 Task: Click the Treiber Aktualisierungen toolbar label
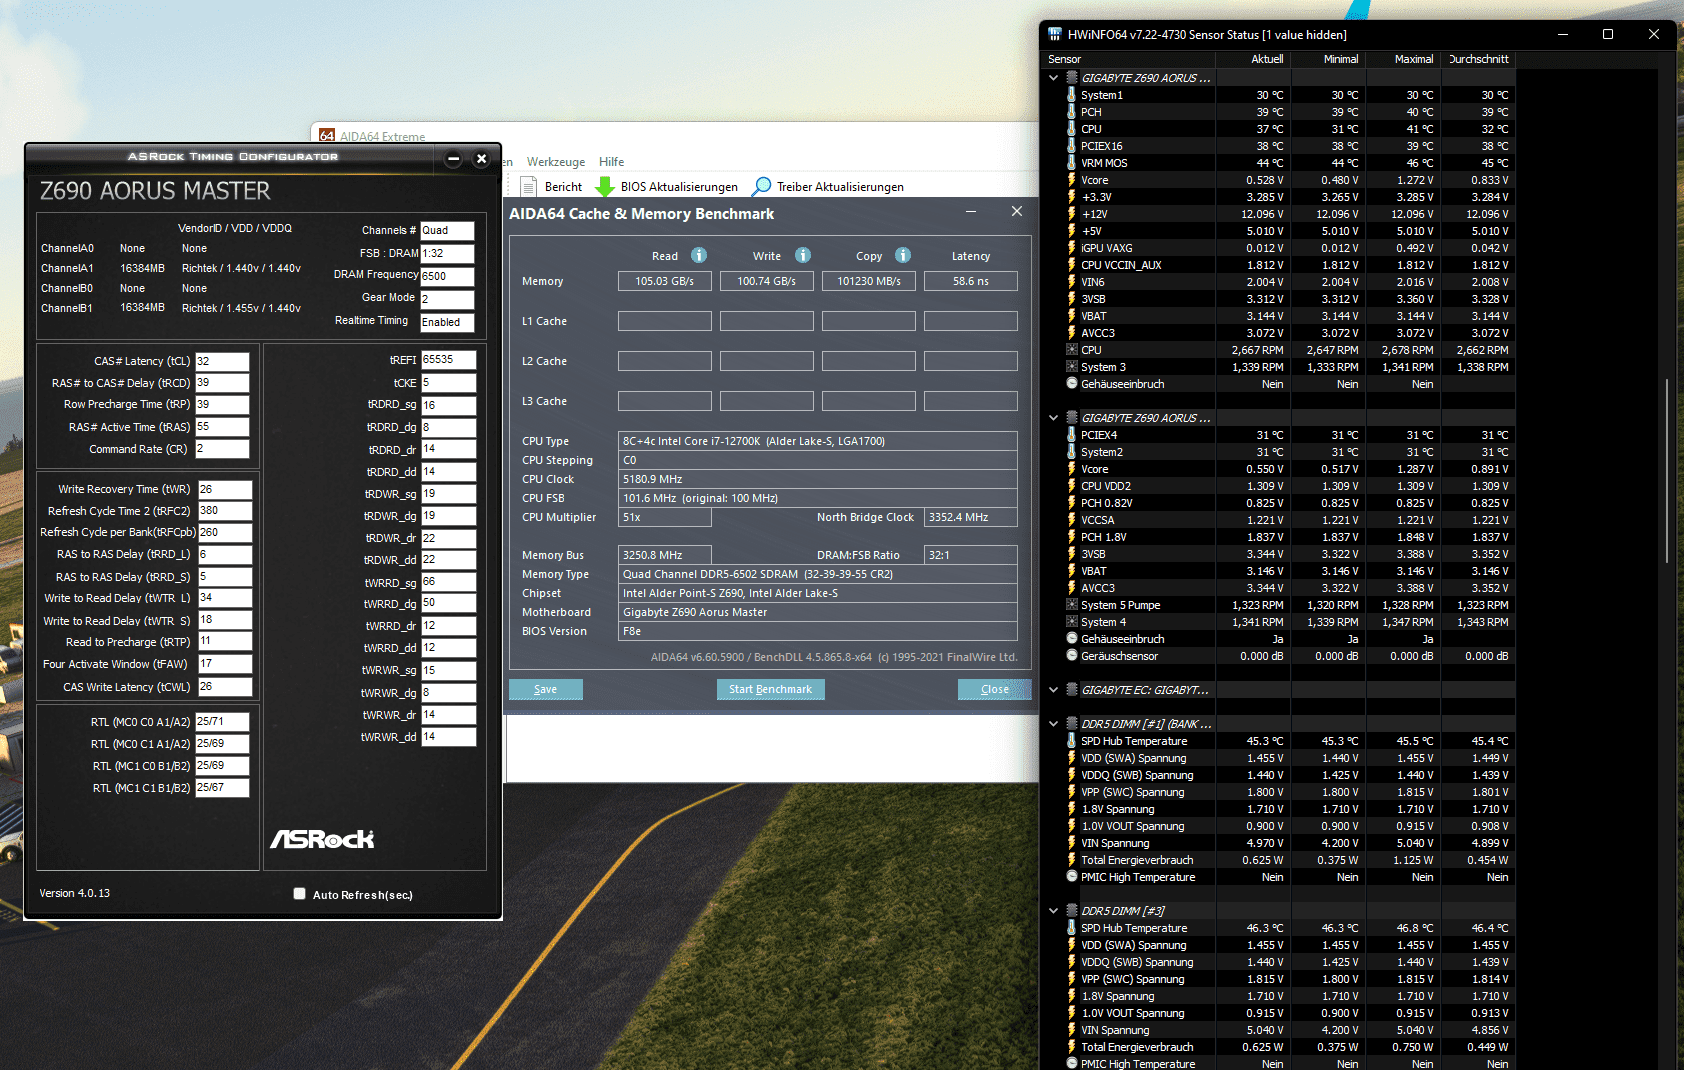[x=840, y=187]
